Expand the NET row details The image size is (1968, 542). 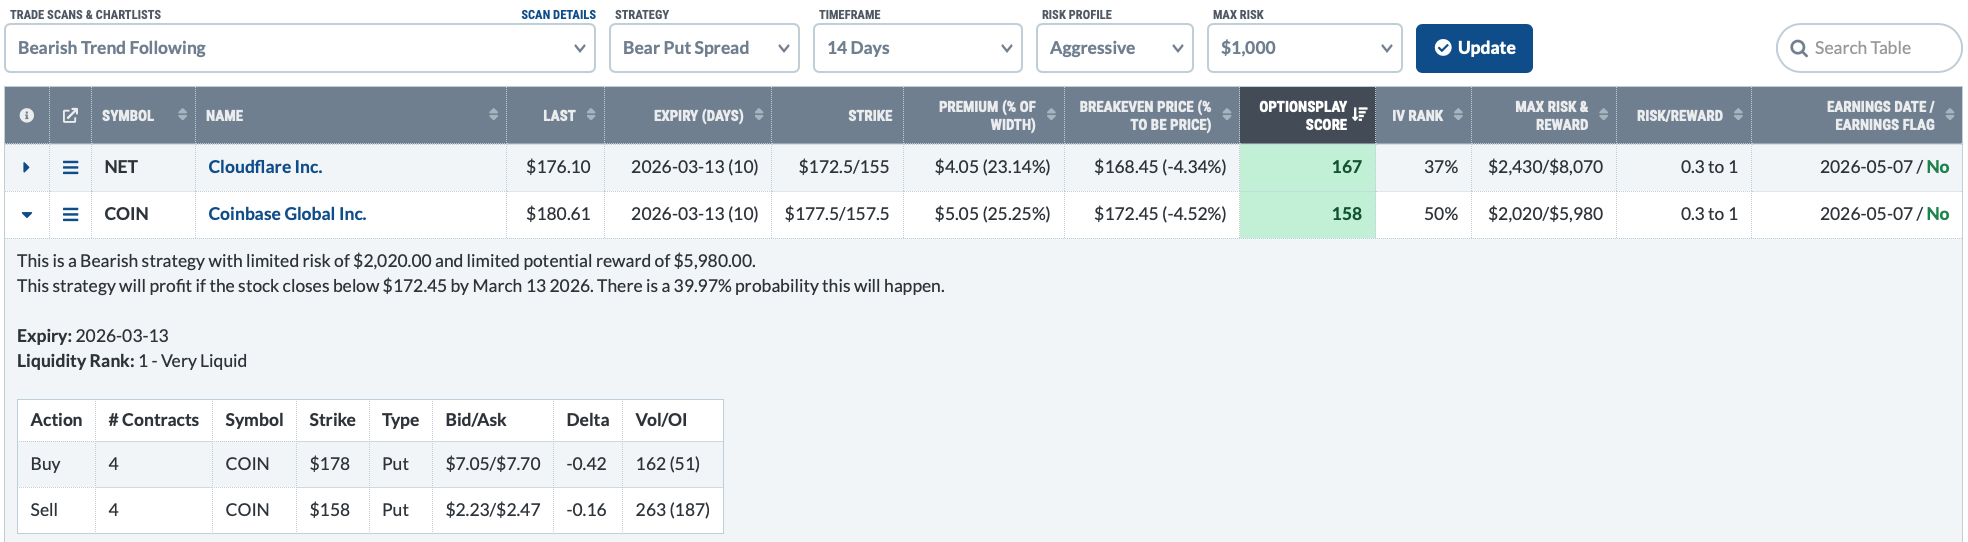click(x=26, y=167)
